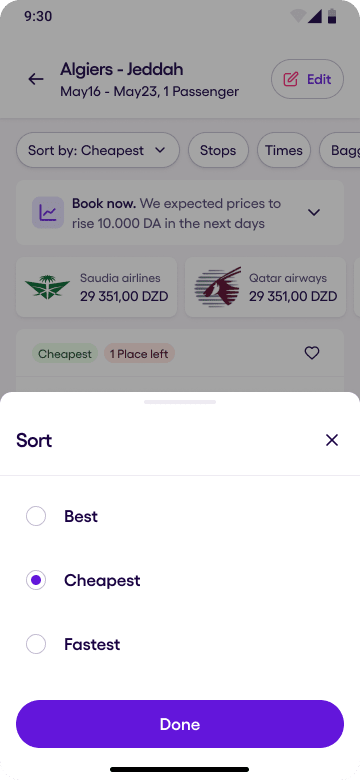Select the Fastest radio option
This screenshot has height=780, width=360.
click(x=36, y=644)
